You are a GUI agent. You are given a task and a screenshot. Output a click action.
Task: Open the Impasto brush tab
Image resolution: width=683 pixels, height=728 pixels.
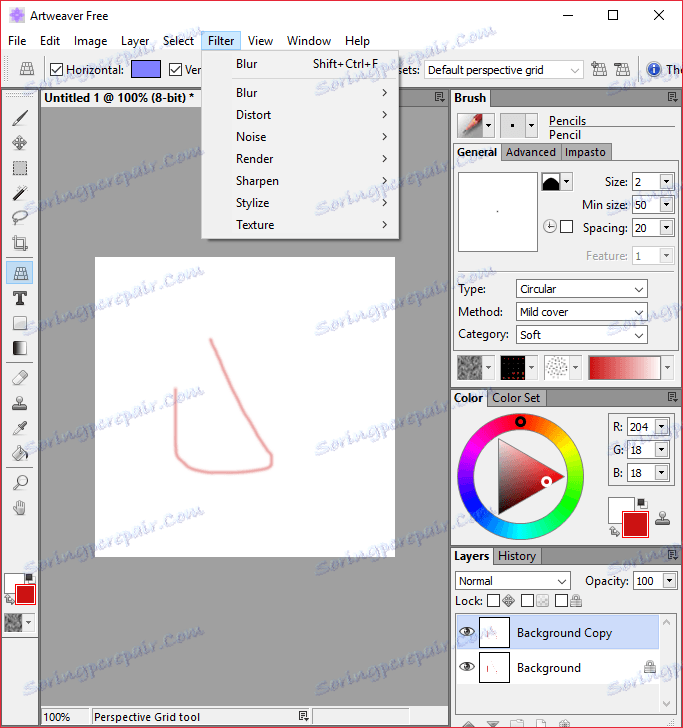(x=585, y=152)
